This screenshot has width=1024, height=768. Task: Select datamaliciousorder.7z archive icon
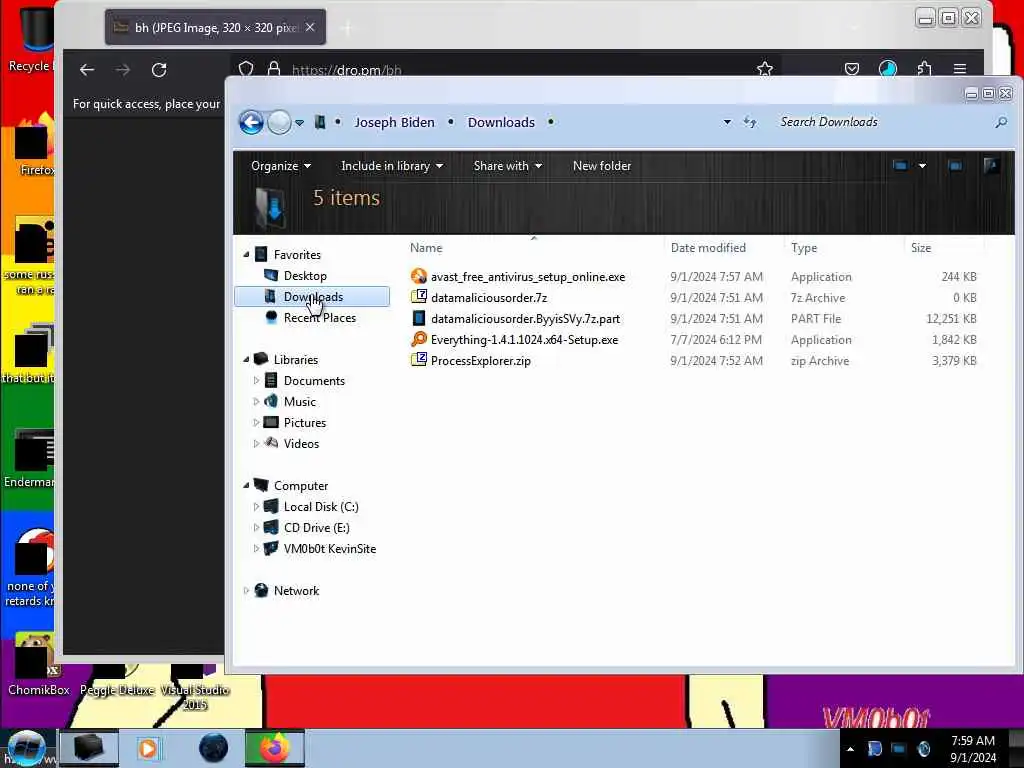[419, 297]
